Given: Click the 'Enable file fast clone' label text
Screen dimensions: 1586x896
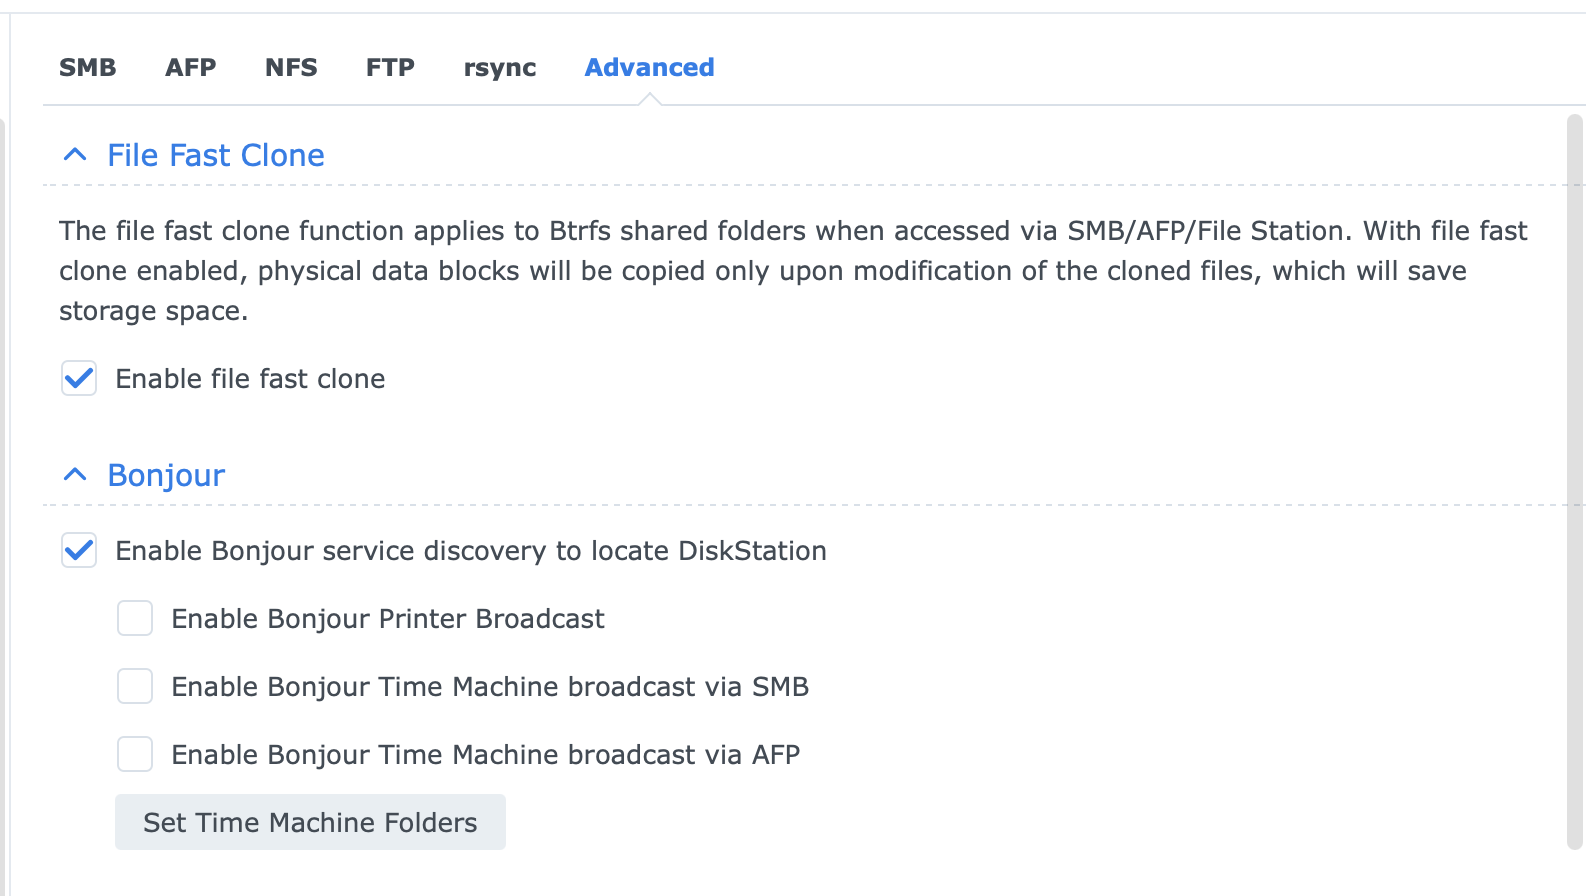Looking at the screenshot, I should point(250,379).
